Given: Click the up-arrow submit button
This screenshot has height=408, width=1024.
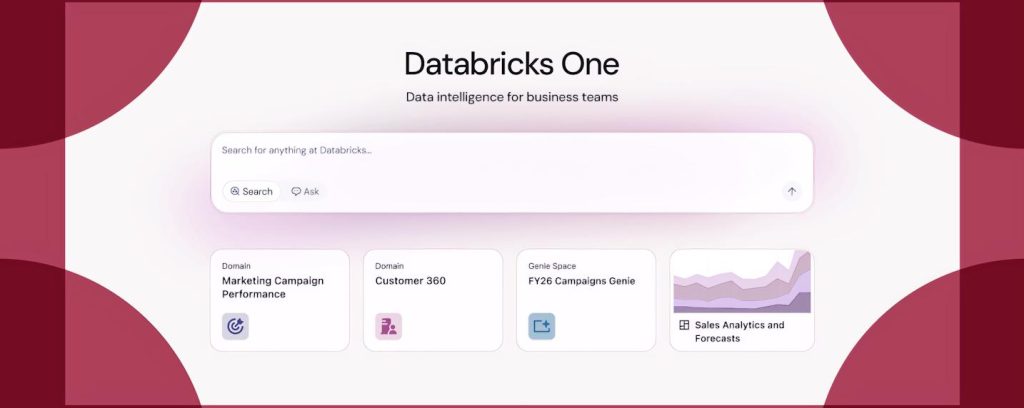Looking at the screenshot, I should [792, 191].
